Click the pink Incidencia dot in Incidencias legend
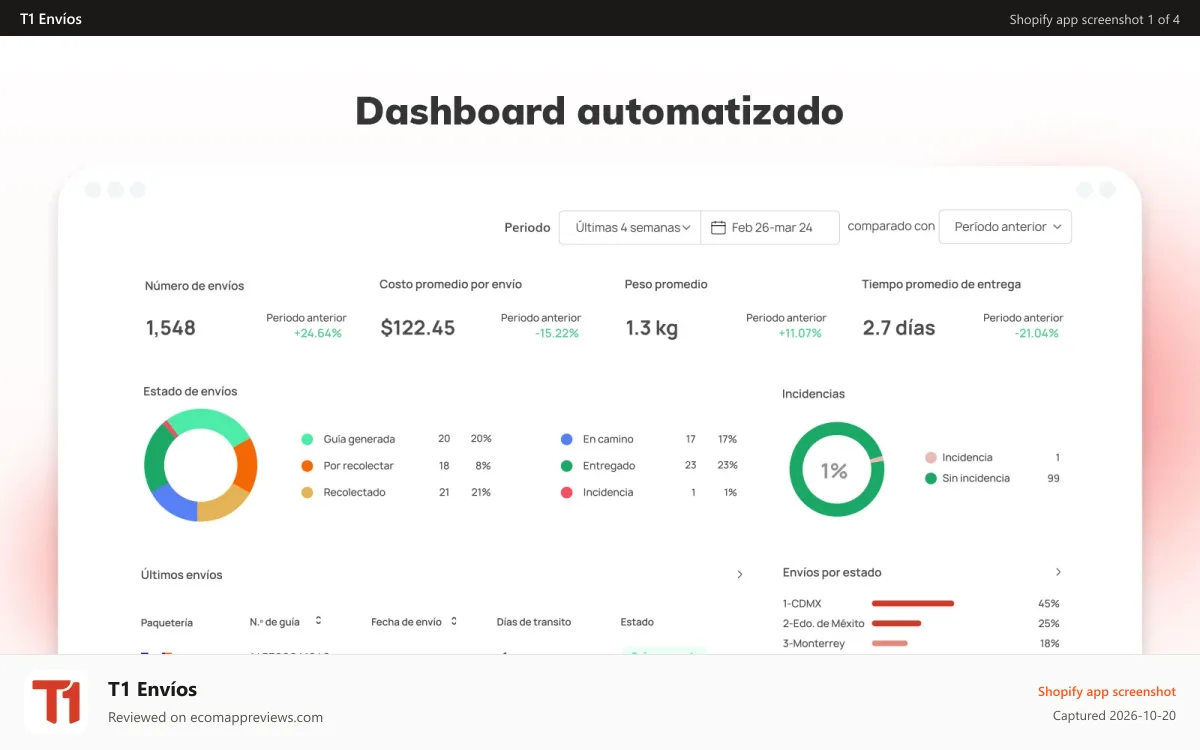 [x=931, y=458]
